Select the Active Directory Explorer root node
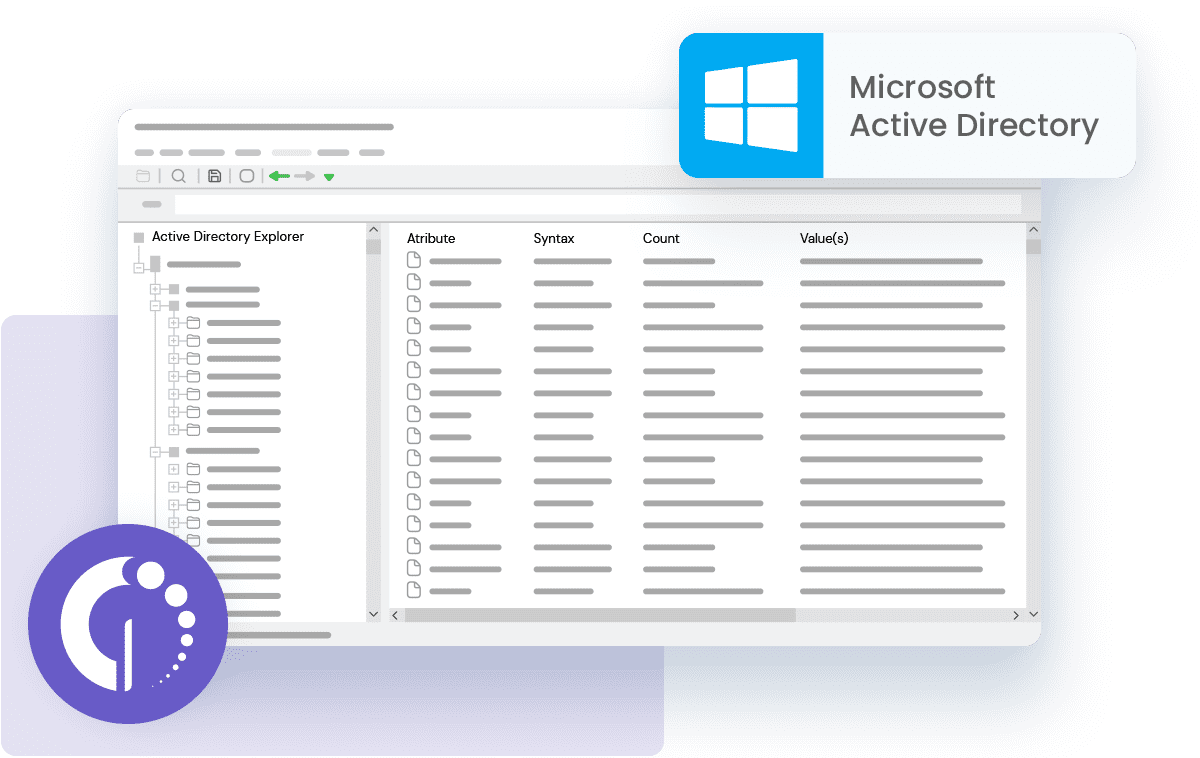Image resolution: width=1200 pixels, height=758 pixels. click(x=226, y=237)
